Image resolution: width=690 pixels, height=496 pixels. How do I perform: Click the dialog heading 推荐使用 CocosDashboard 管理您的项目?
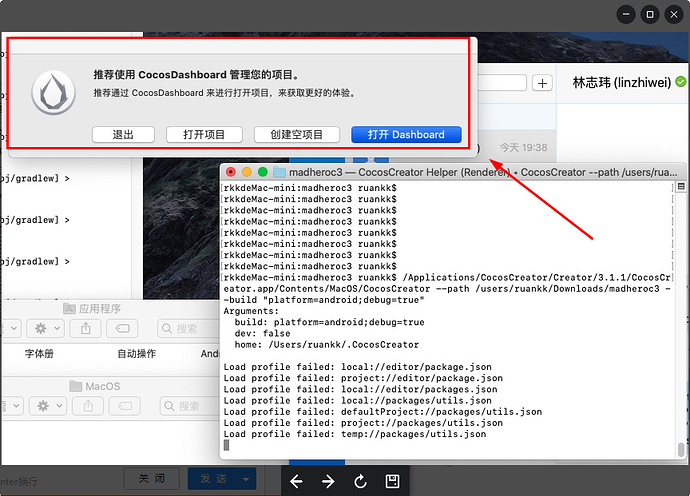click(197, 75)
